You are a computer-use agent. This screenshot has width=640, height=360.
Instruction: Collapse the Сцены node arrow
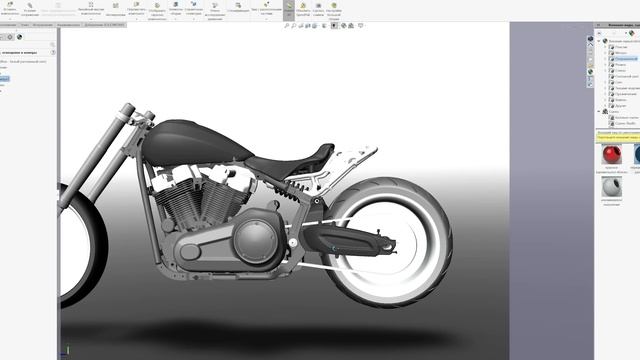tap(599, 111)
